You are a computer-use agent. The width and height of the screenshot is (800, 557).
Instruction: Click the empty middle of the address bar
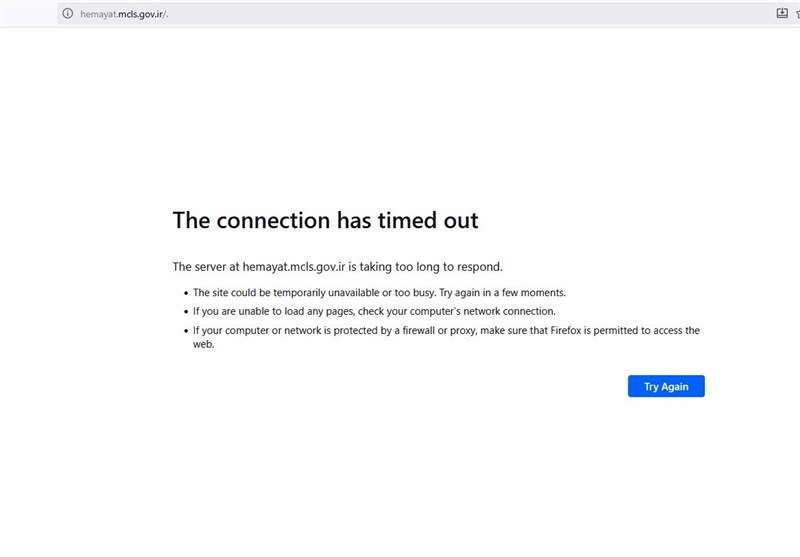coord(450,13)
